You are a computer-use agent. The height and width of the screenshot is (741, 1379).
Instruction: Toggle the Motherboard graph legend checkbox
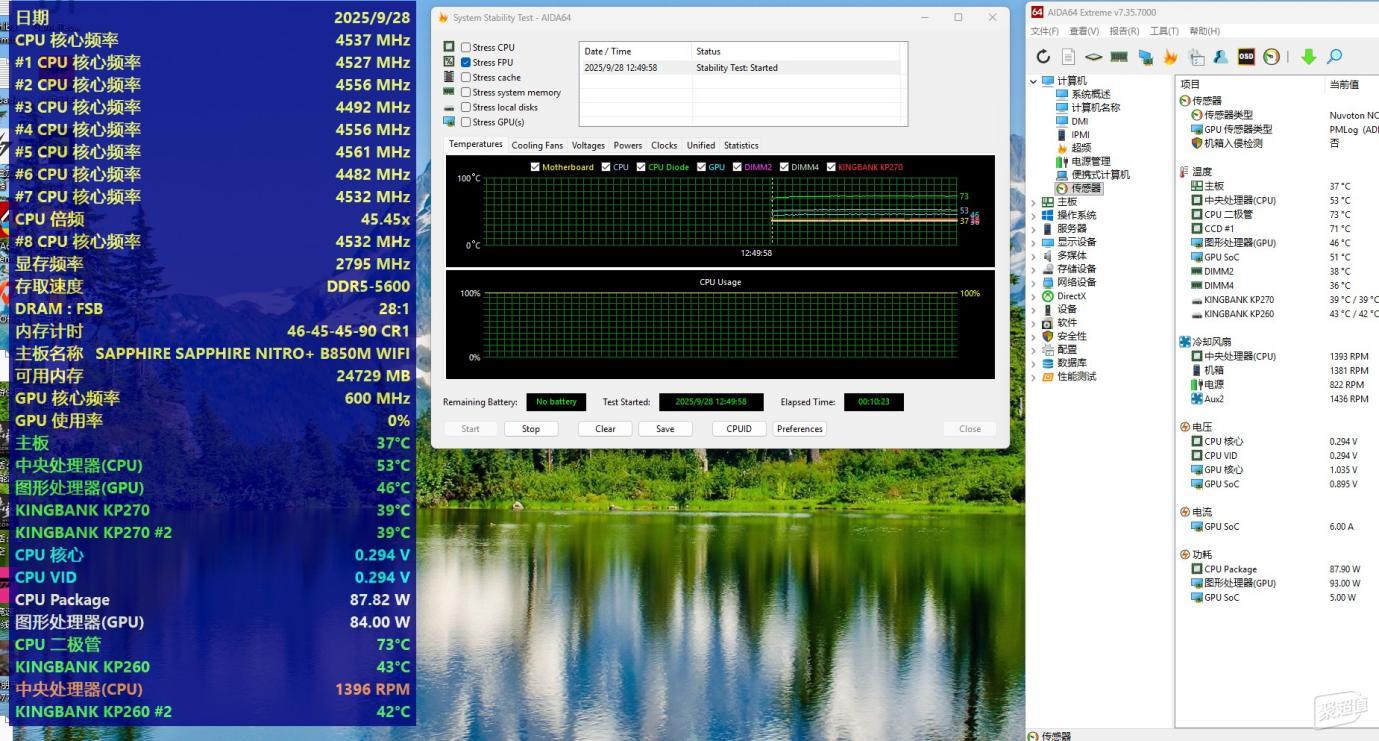click(535, 167)
